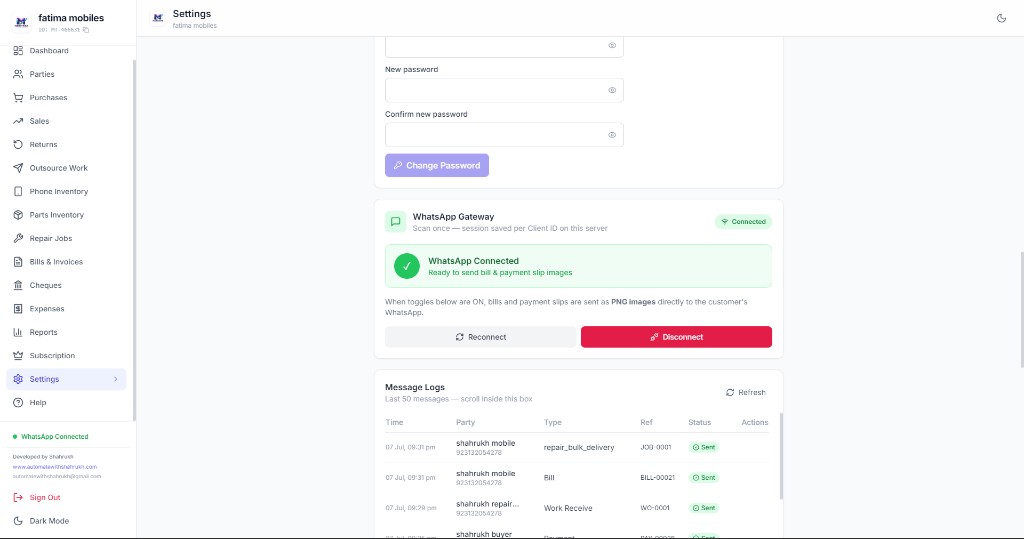Click the Subscription crown icon

(x=18, y=355)
